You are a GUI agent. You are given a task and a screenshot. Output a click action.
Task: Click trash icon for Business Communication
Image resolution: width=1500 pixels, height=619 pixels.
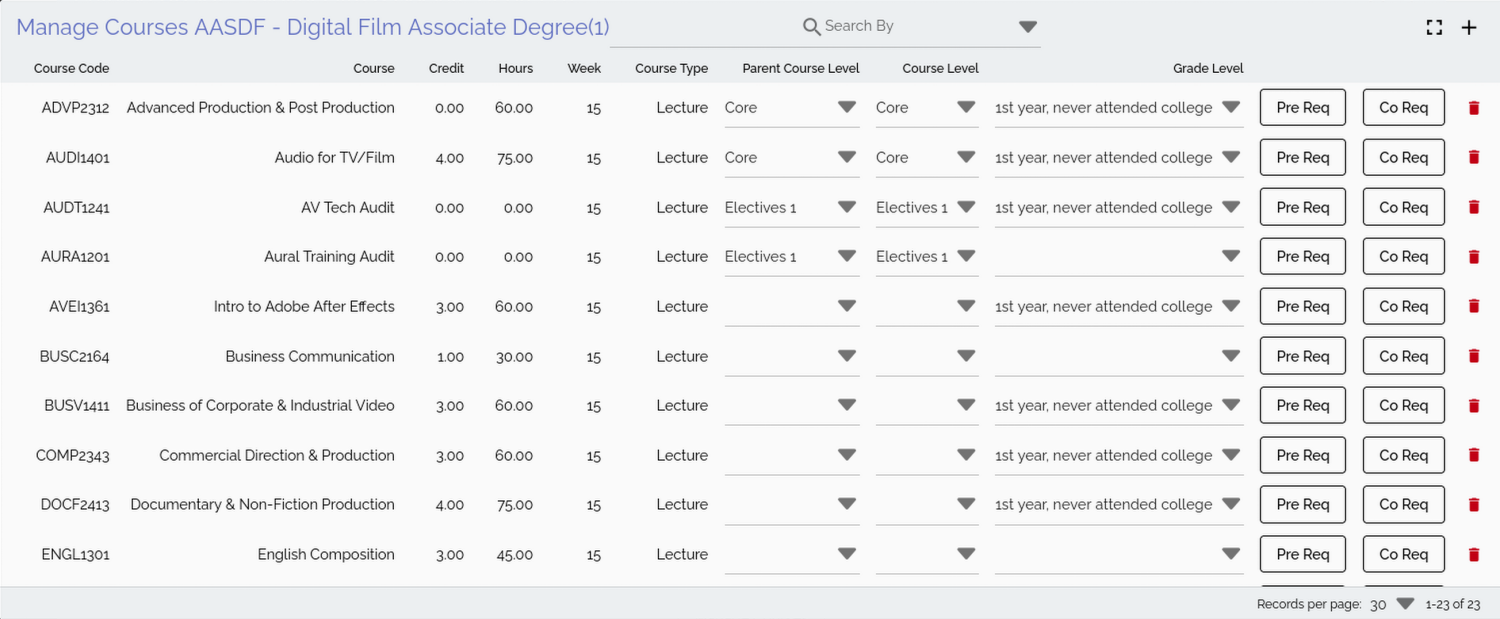pos(1473,356)
